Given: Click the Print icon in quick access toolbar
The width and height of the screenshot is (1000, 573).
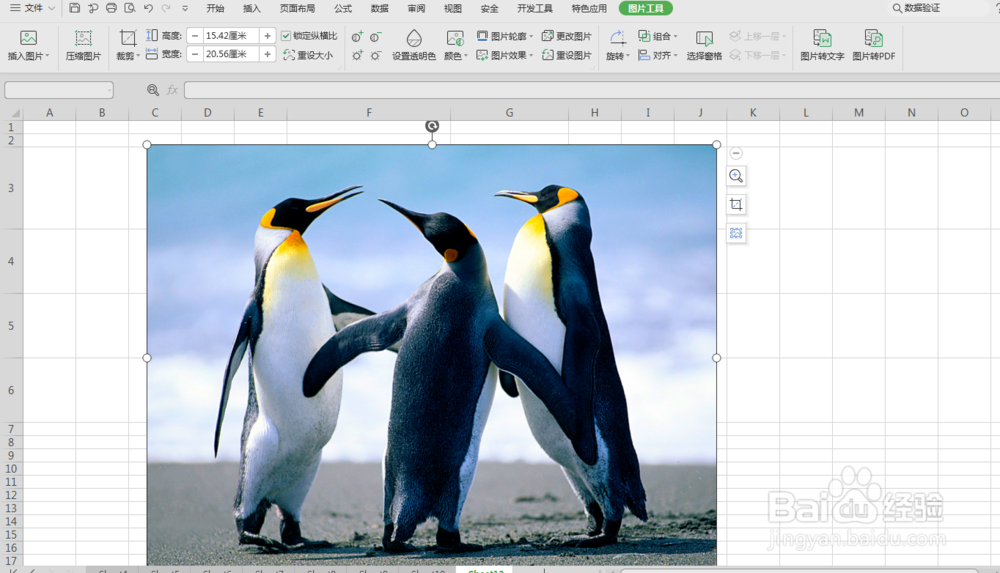Looking at the screenshot, I should pyautogui.click(x=111, y=8).
